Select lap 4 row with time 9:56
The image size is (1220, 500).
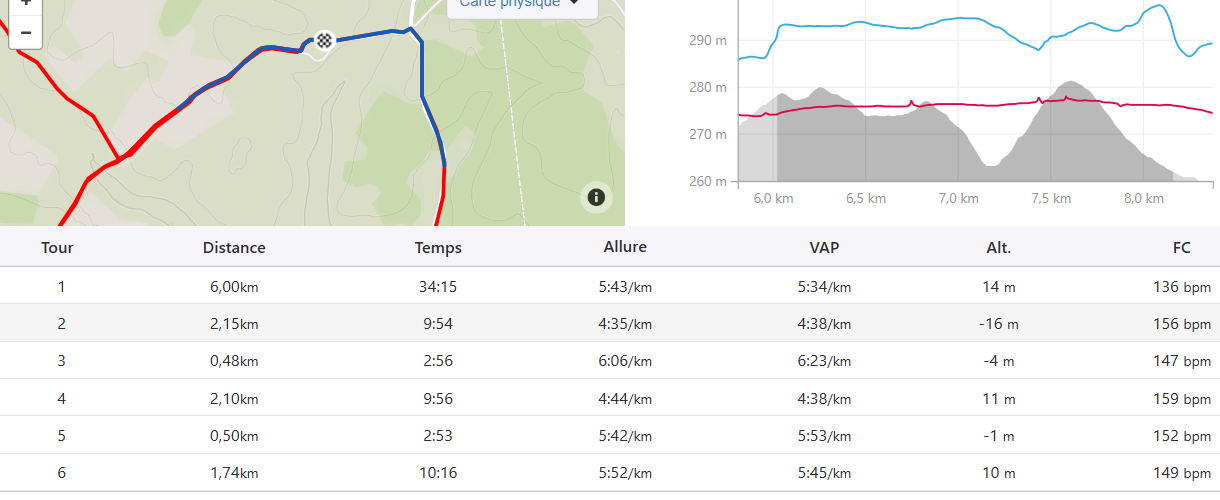coord(438,399)
